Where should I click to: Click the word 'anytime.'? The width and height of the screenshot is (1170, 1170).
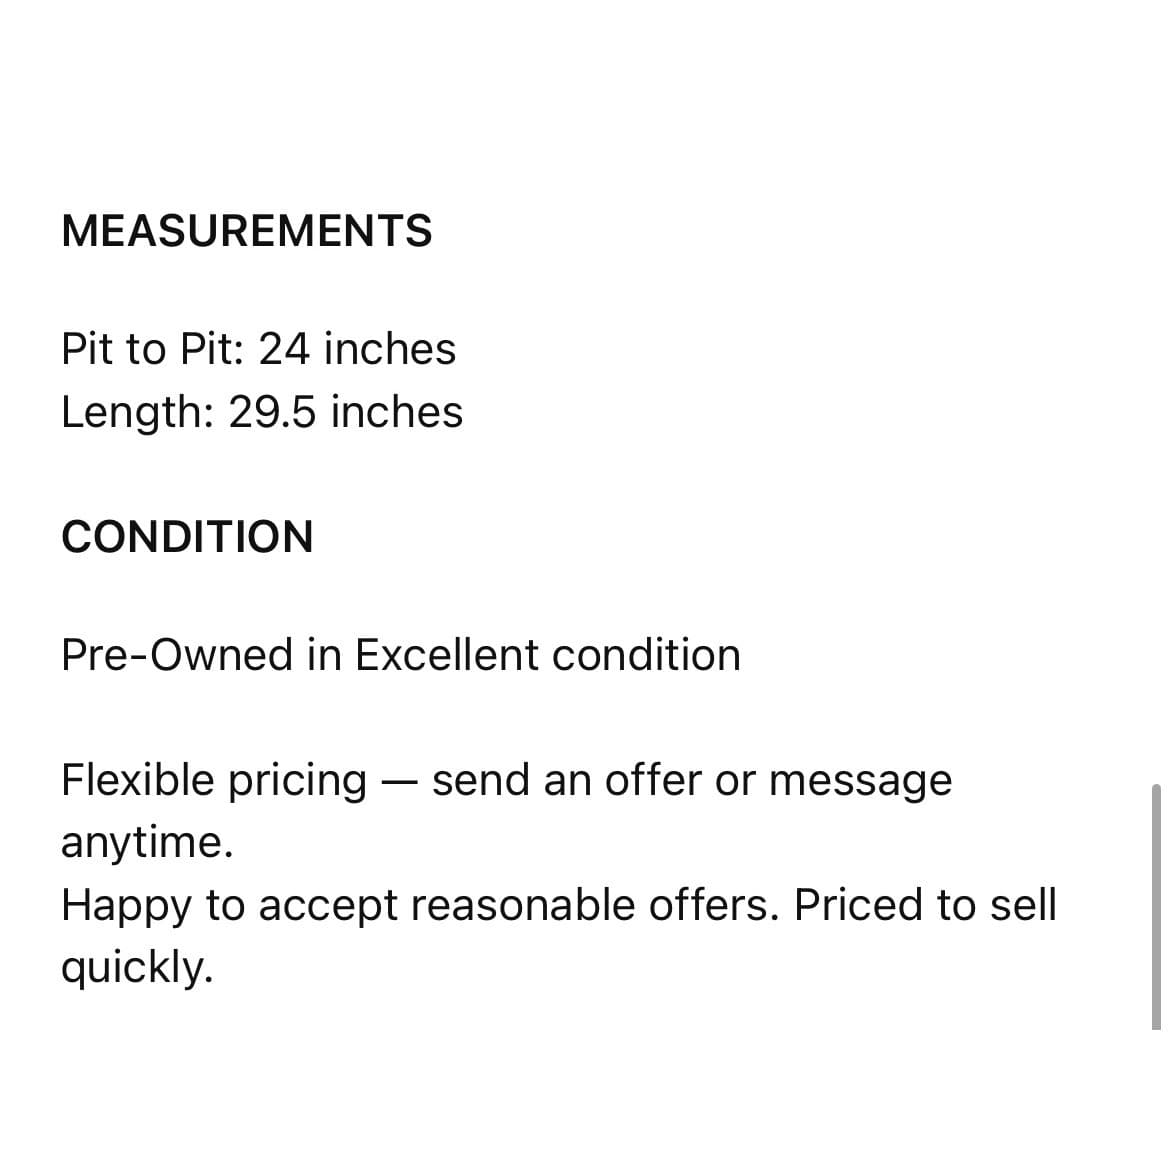147,844
